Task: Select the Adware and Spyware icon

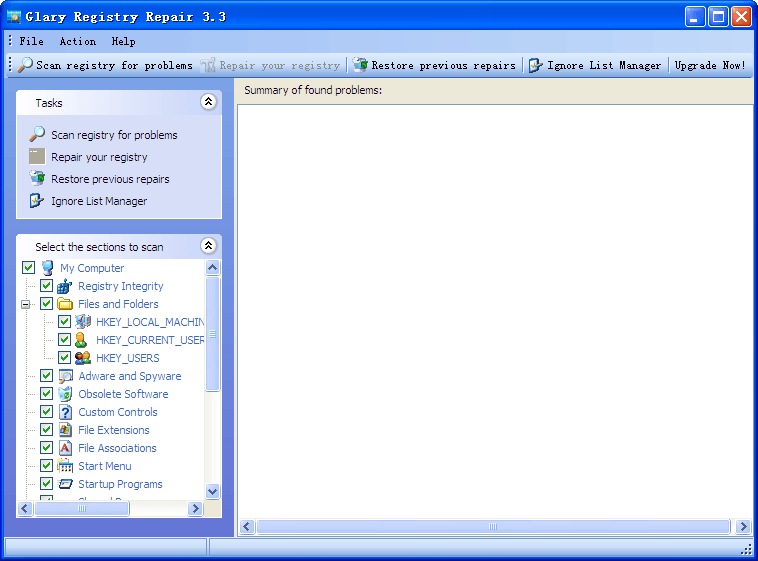Action: pyautogui.click(x=65, y=376)
